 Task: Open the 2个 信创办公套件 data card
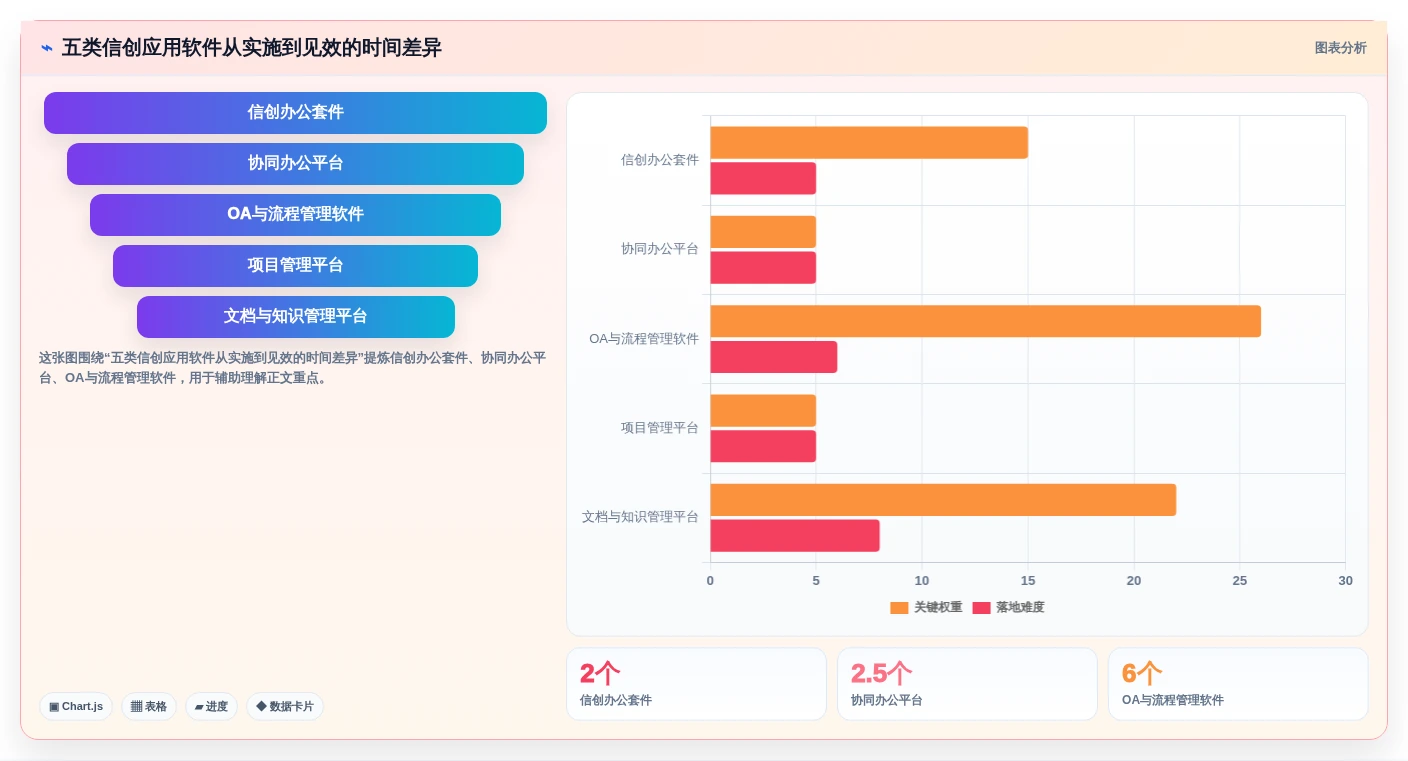tap(696, 684)
